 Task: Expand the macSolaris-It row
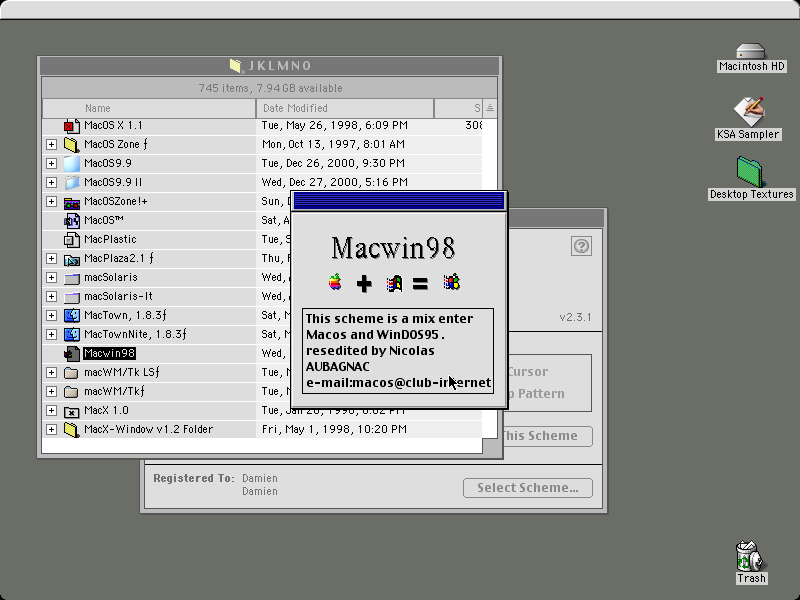click(x=51, y=296)
